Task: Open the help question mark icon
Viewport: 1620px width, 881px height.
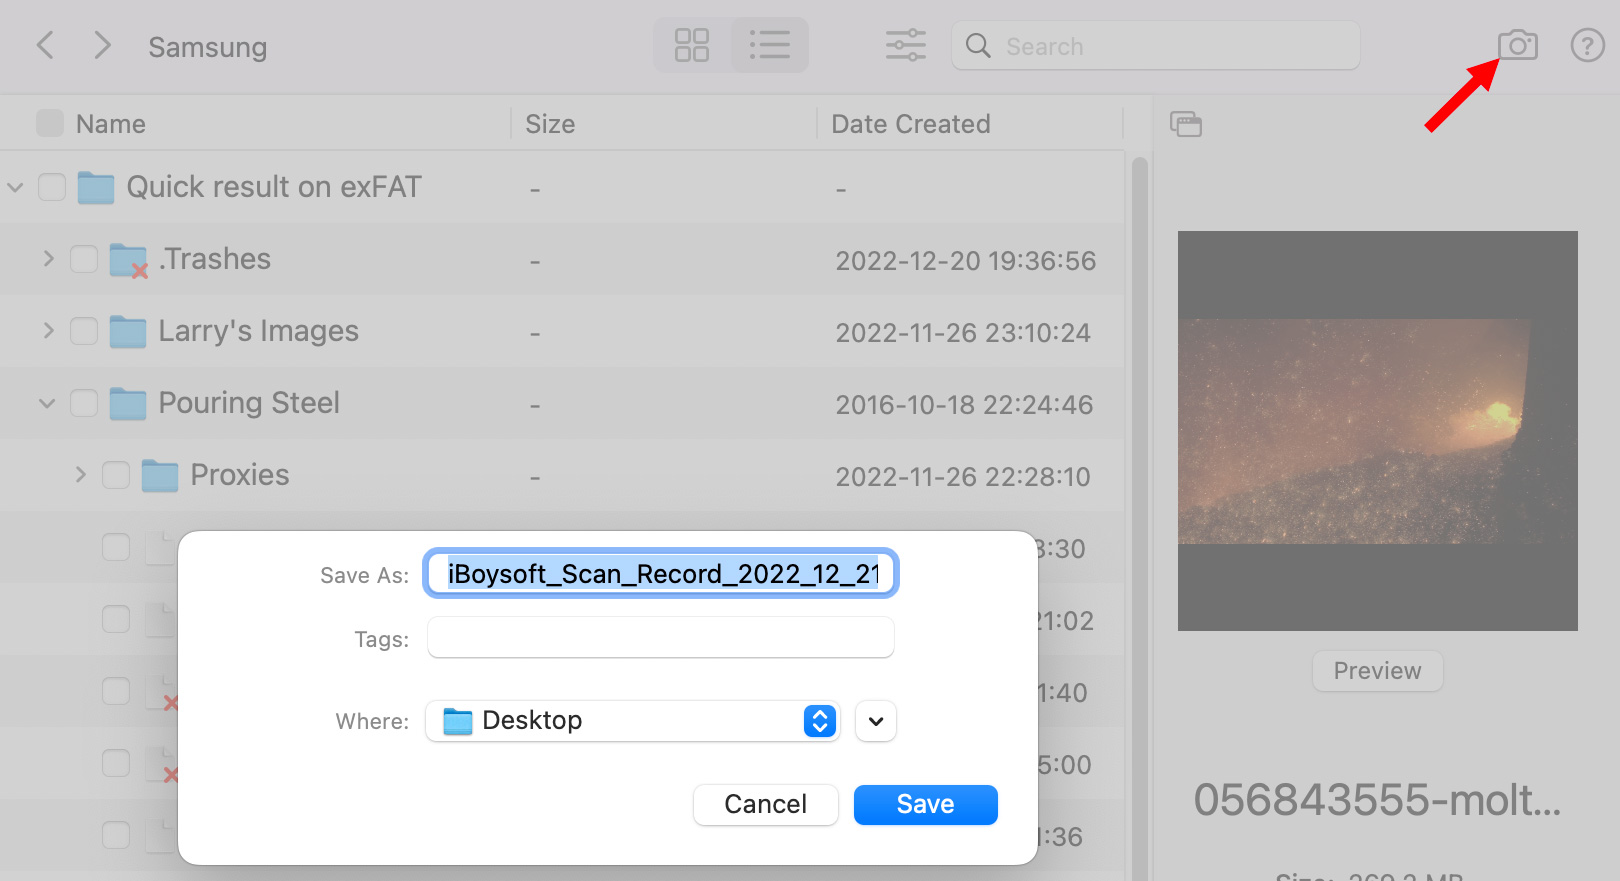Action: click(1587, 46)
